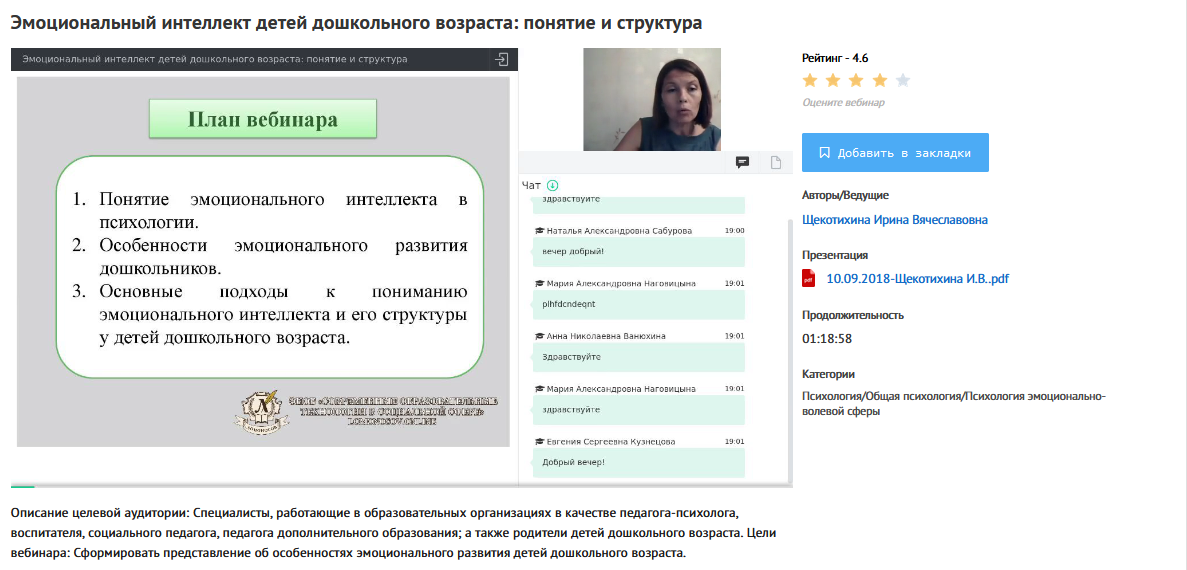
Task: Select the fifth grey rating star
Action: click(x=903, y=81)
